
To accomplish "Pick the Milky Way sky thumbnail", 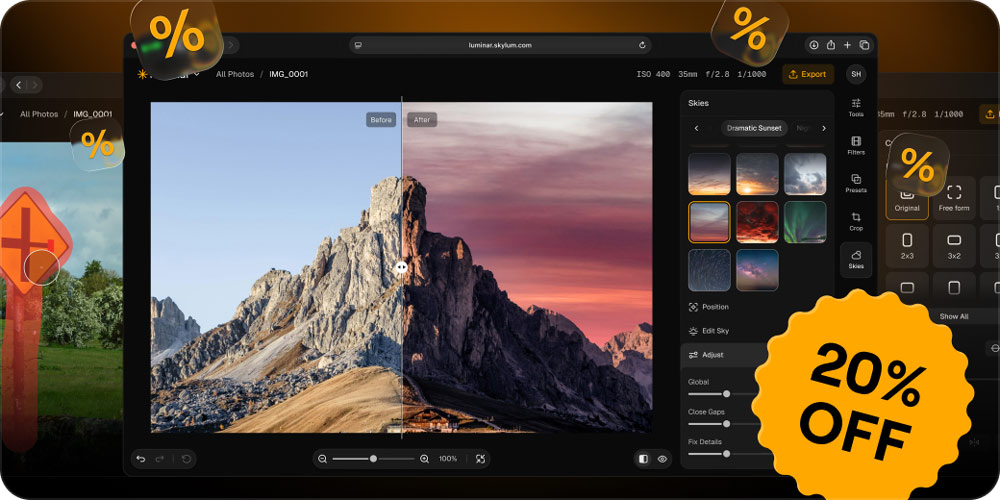I will (x=757, y=270).
